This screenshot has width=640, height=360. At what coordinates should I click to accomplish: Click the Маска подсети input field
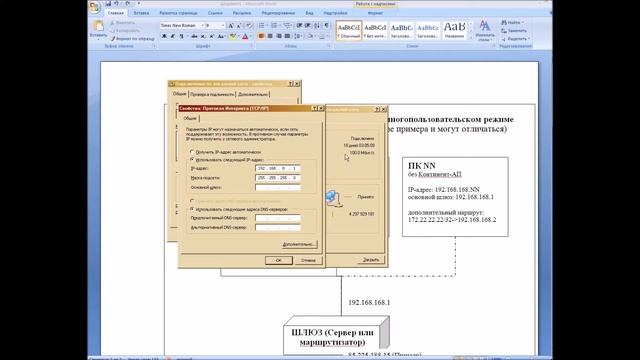pyautogui.click(x=278, y=178)
